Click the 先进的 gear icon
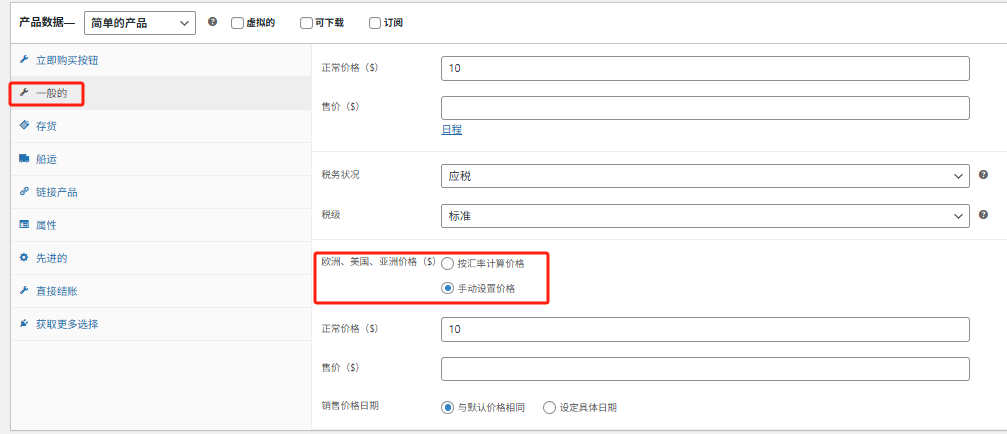Screen dimensions: 1007x434 click(x=24, y=258)
